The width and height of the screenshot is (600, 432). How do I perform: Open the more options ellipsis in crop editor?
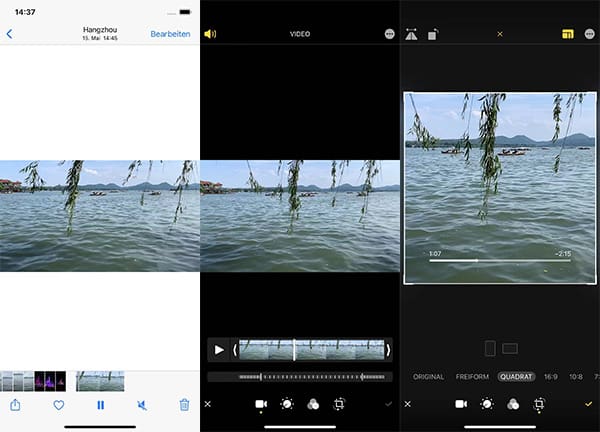click(589, 34)
